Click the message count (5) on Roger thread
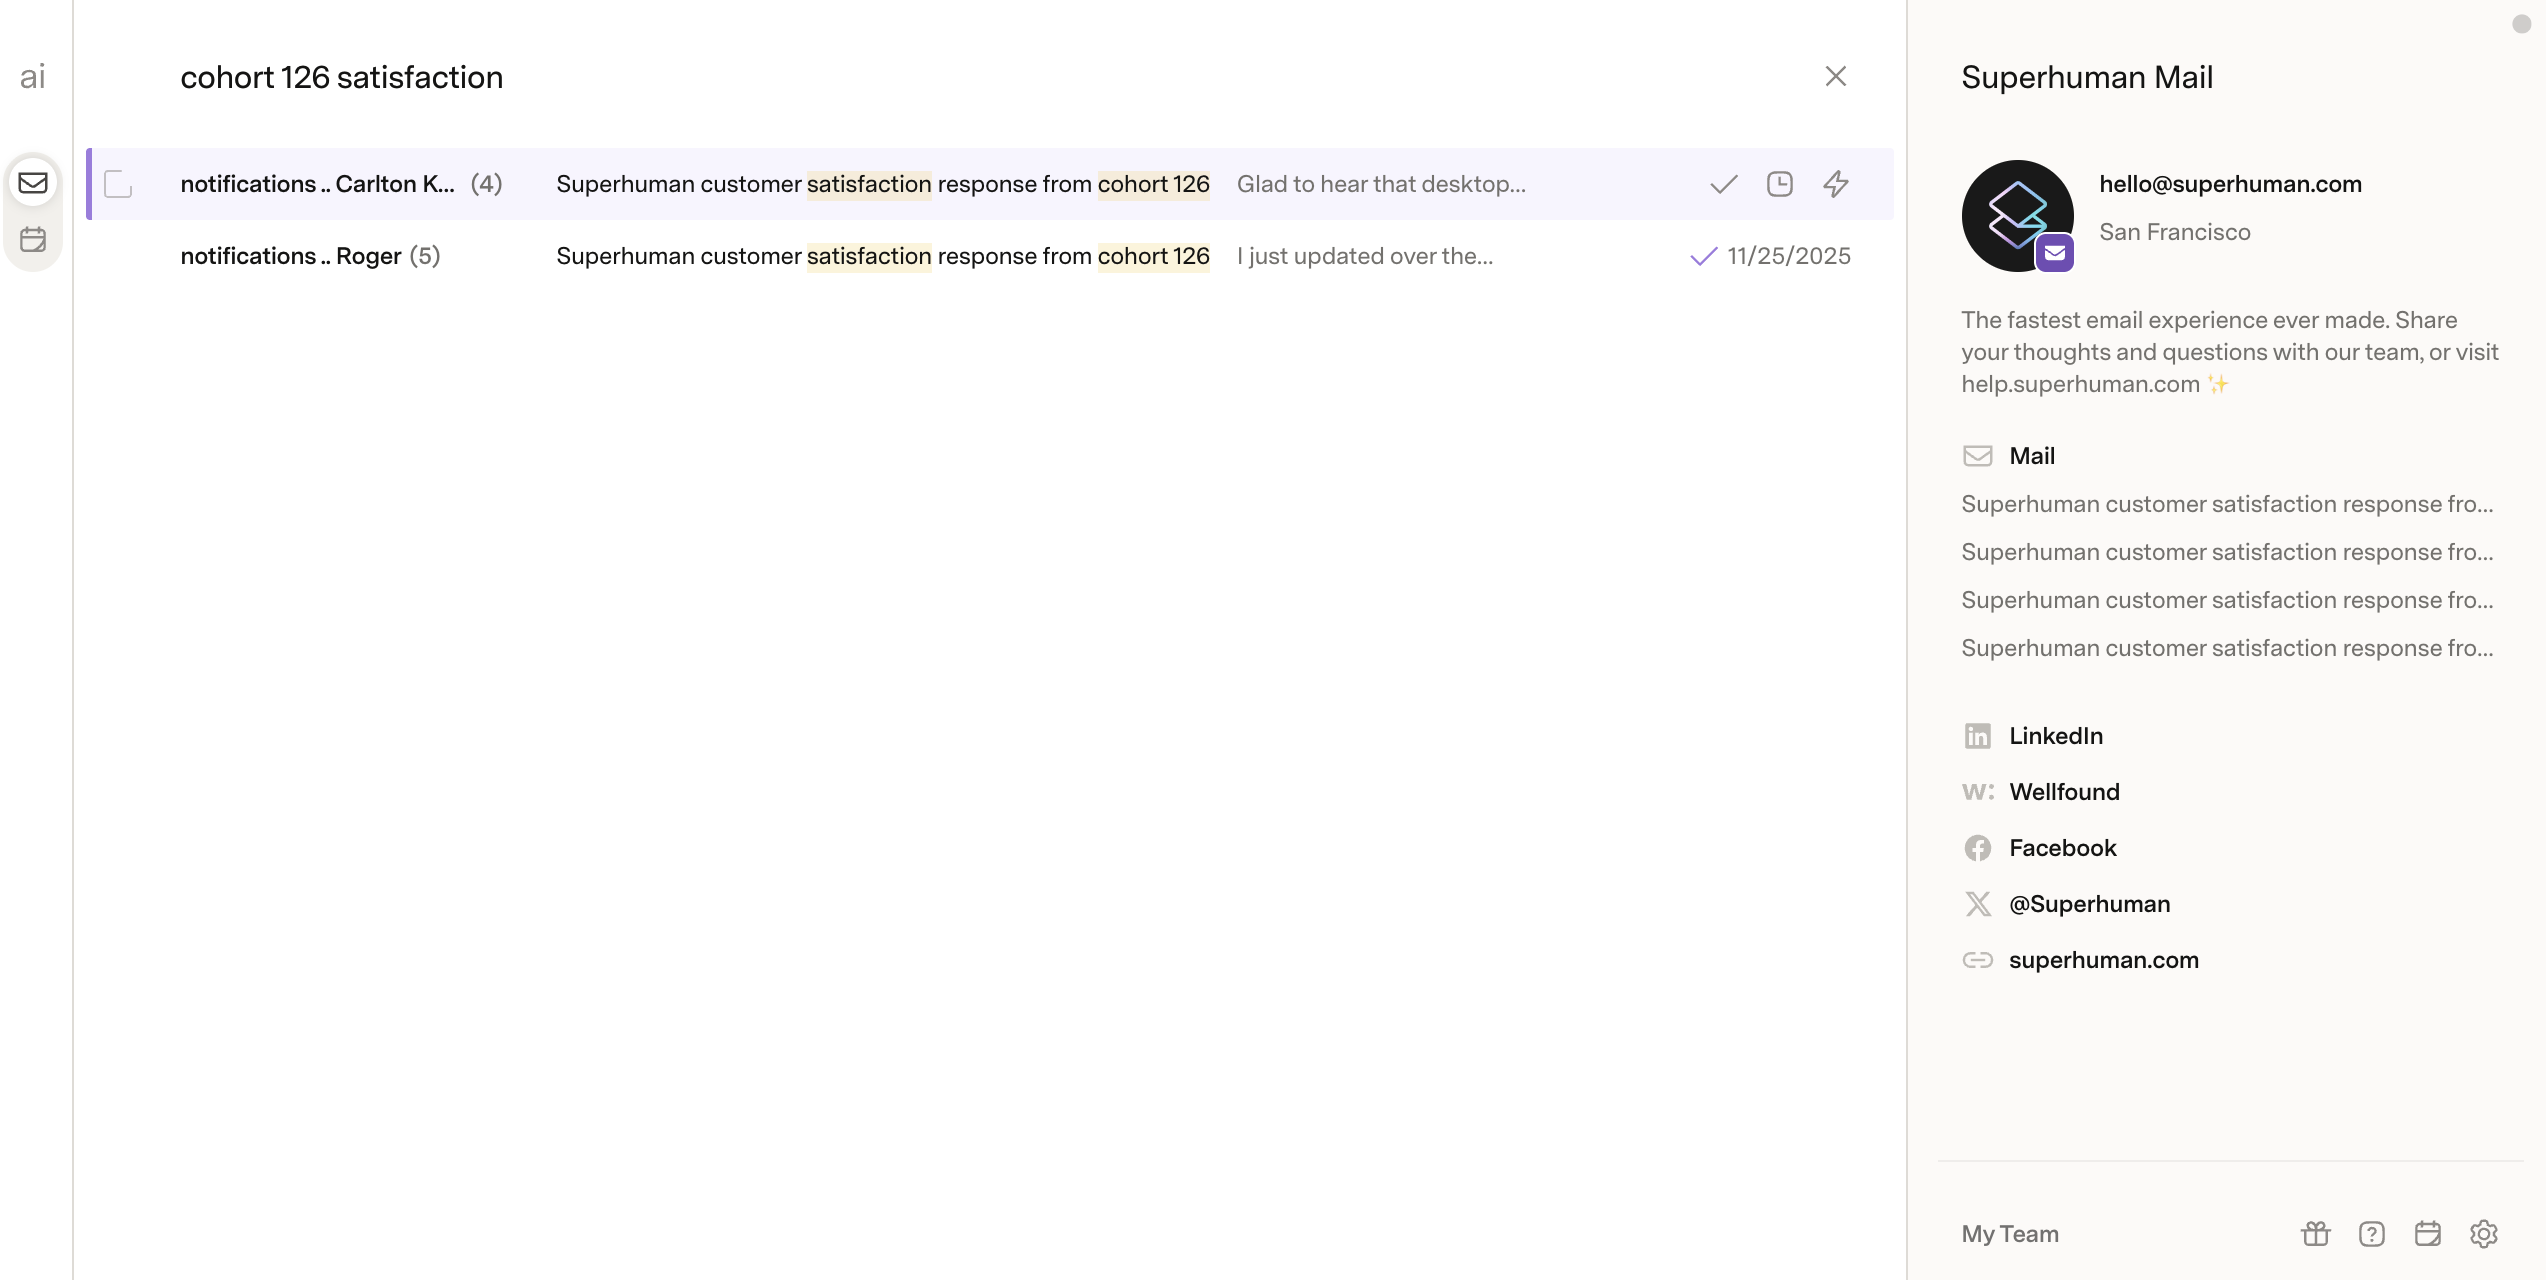This screenshot has width=2546, height=1280. coord(425,256)
